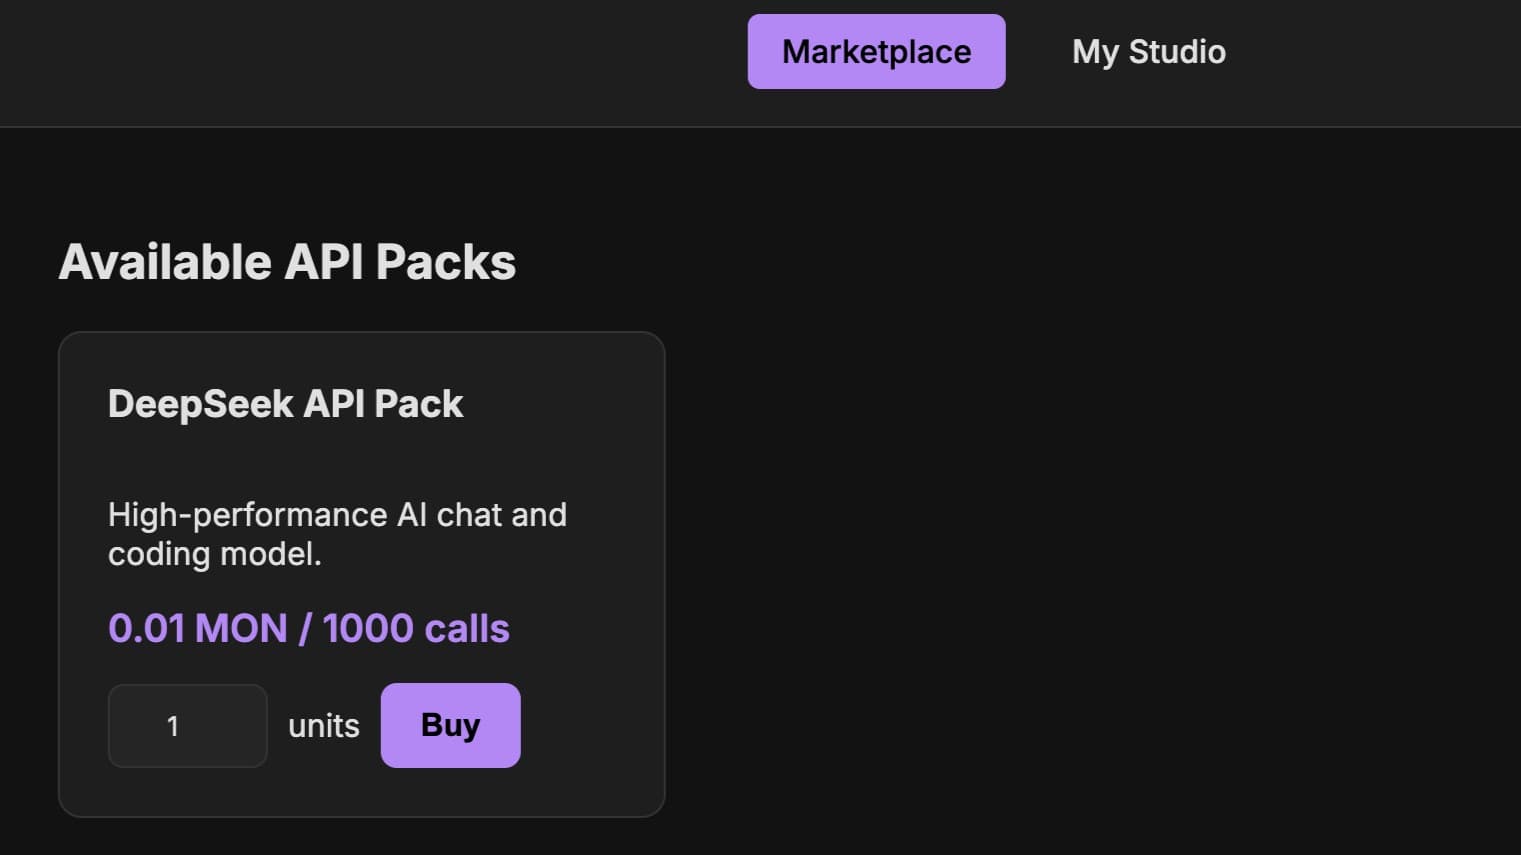Image resolution: width=1521 pixels, height=855 pixels.
Task: Click the number 1 in quantity box
Action: pyautogui.click(x=173, y=726)
